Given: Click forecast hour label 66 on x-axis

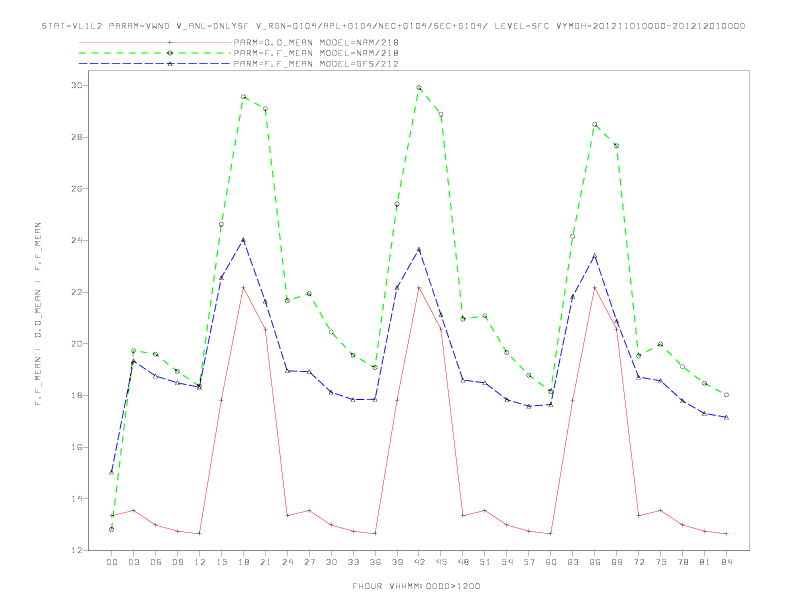Looking at the screenshot, I should tap(595, 562).
